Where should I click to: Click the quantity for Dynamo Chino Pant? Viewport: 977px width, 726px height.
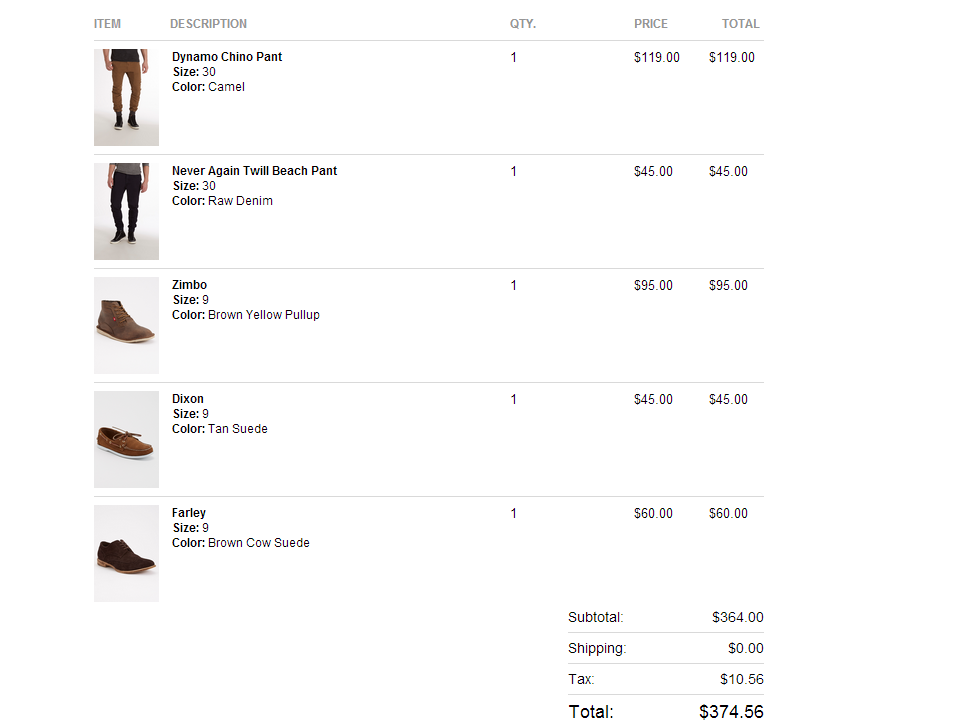514,57
